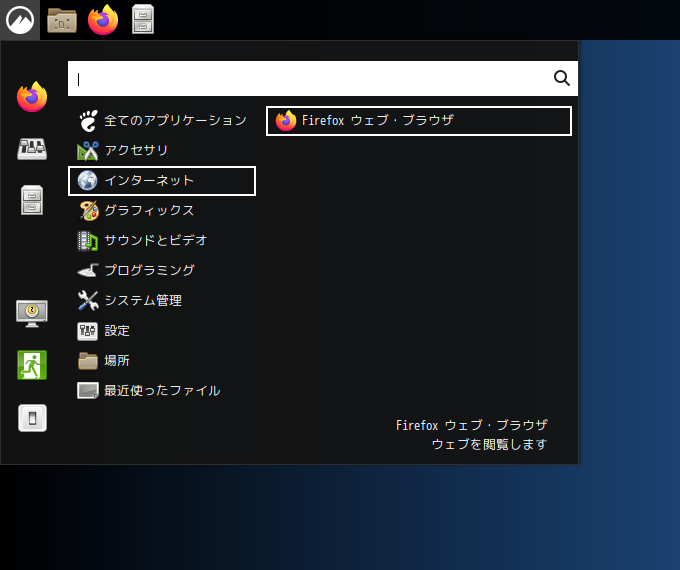The height and width of the screenshot is (570, 680).
Task: Select サウンドとビデオ category
Action: tap(162, 241)
